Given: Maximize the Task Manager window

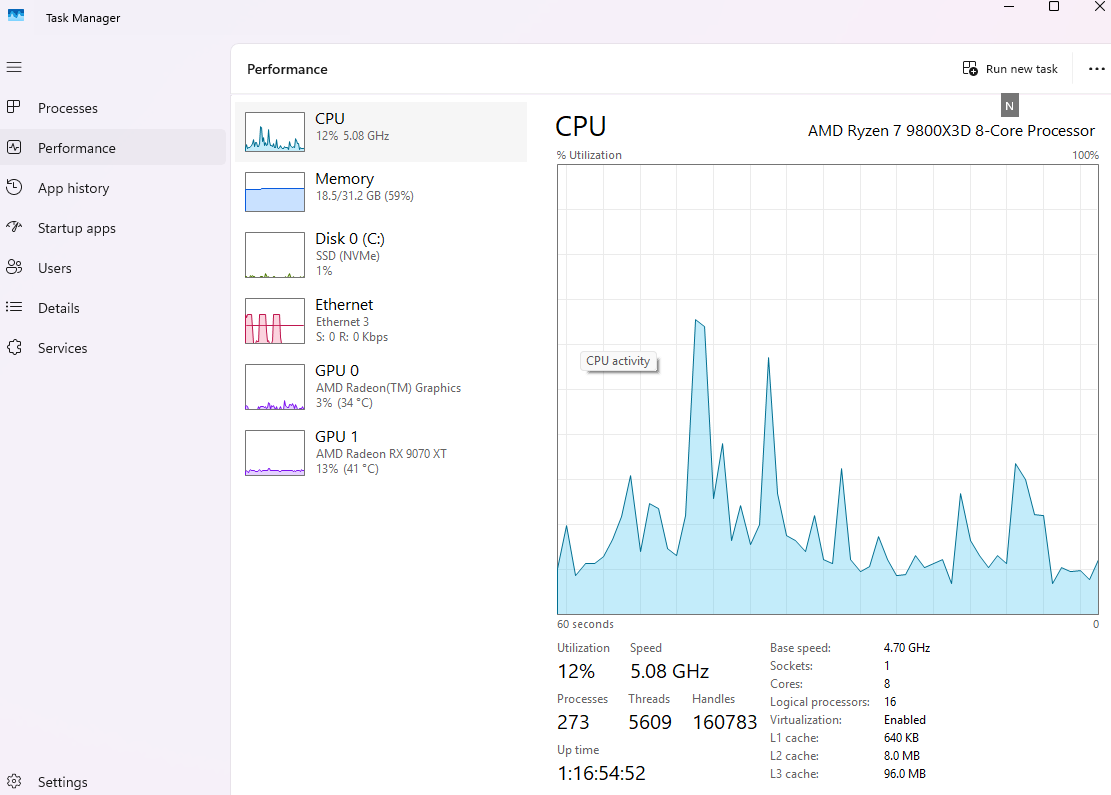Looking at the screenshot, I should [1053, 7].
